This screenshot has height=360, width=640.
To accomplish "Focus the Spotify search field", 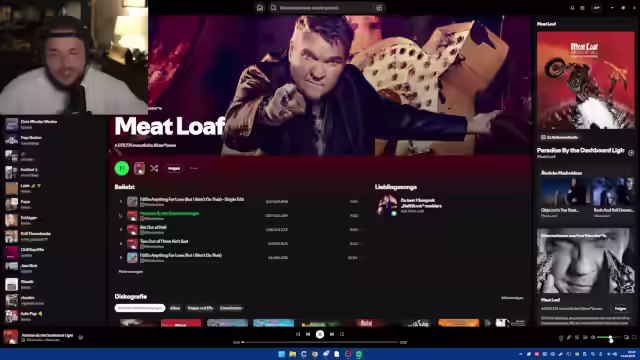I will [x=322, y=8].
